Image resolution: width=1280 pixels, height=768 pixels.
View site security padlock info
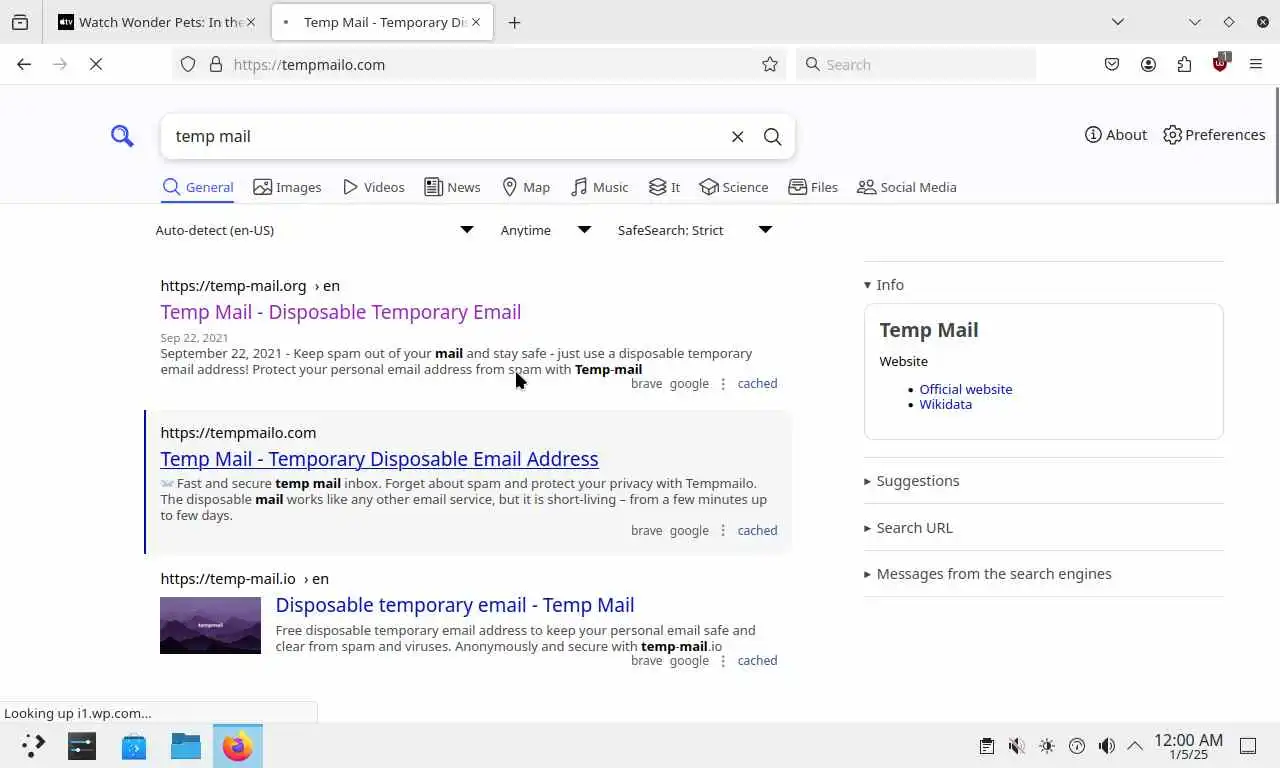pos(215,64)
